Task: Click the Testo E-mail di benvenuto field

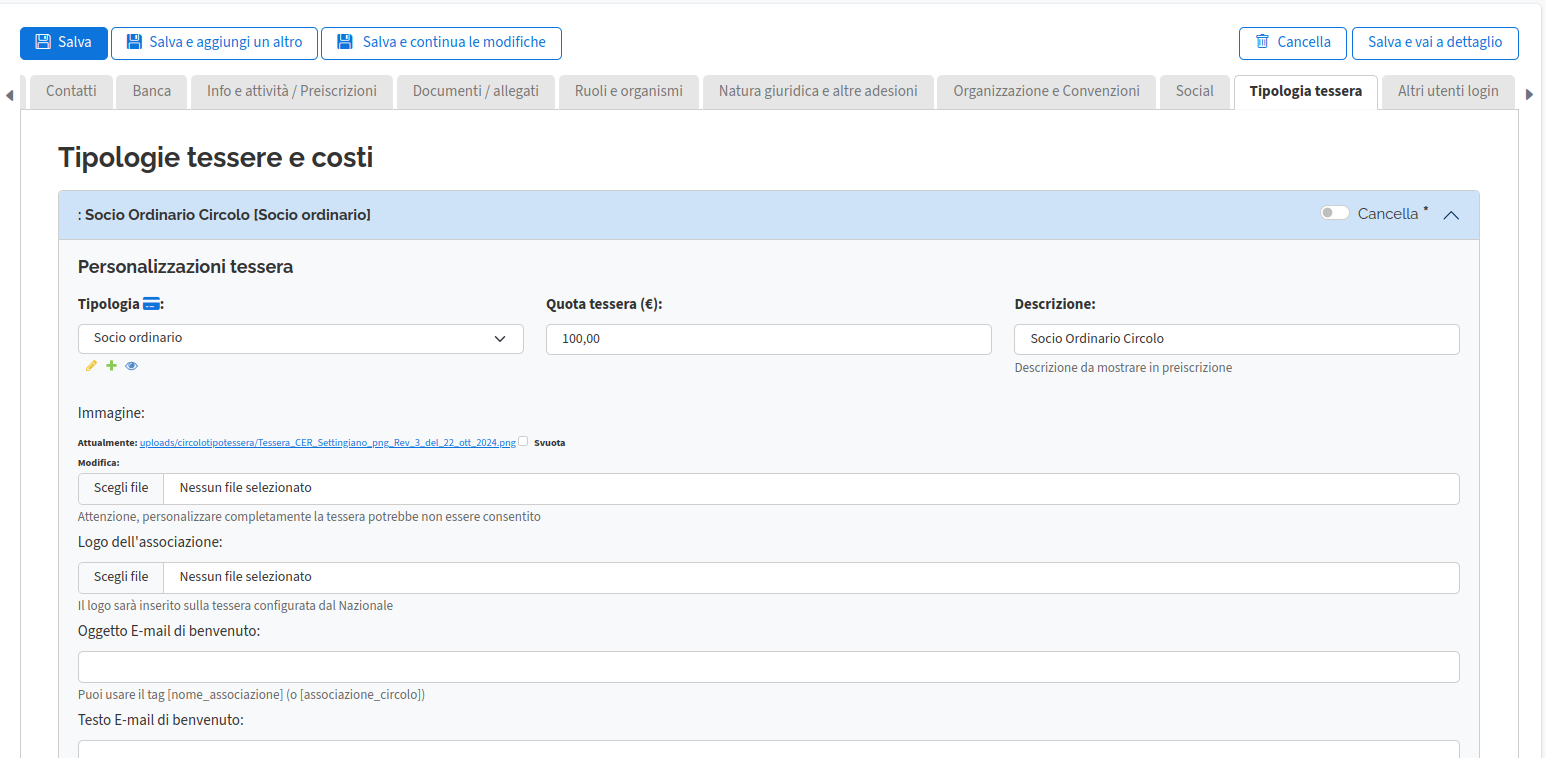Action: click(769, 749)
